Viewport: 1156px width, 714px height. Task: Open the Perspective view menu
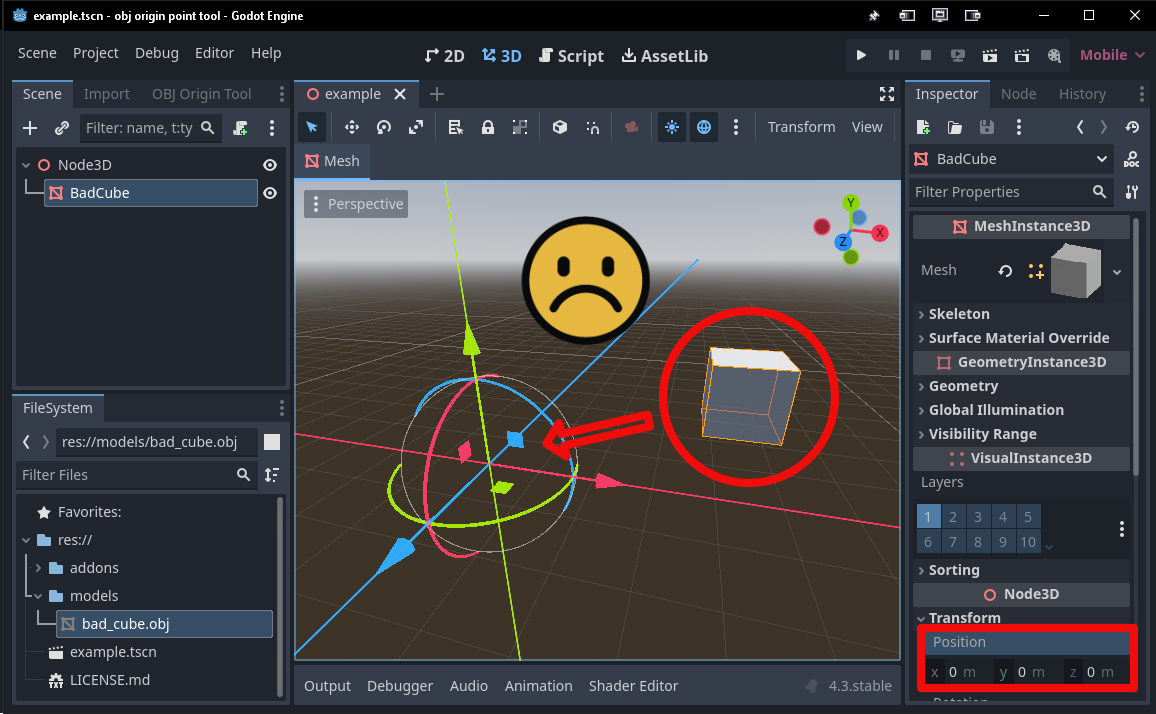pos(356,204)
